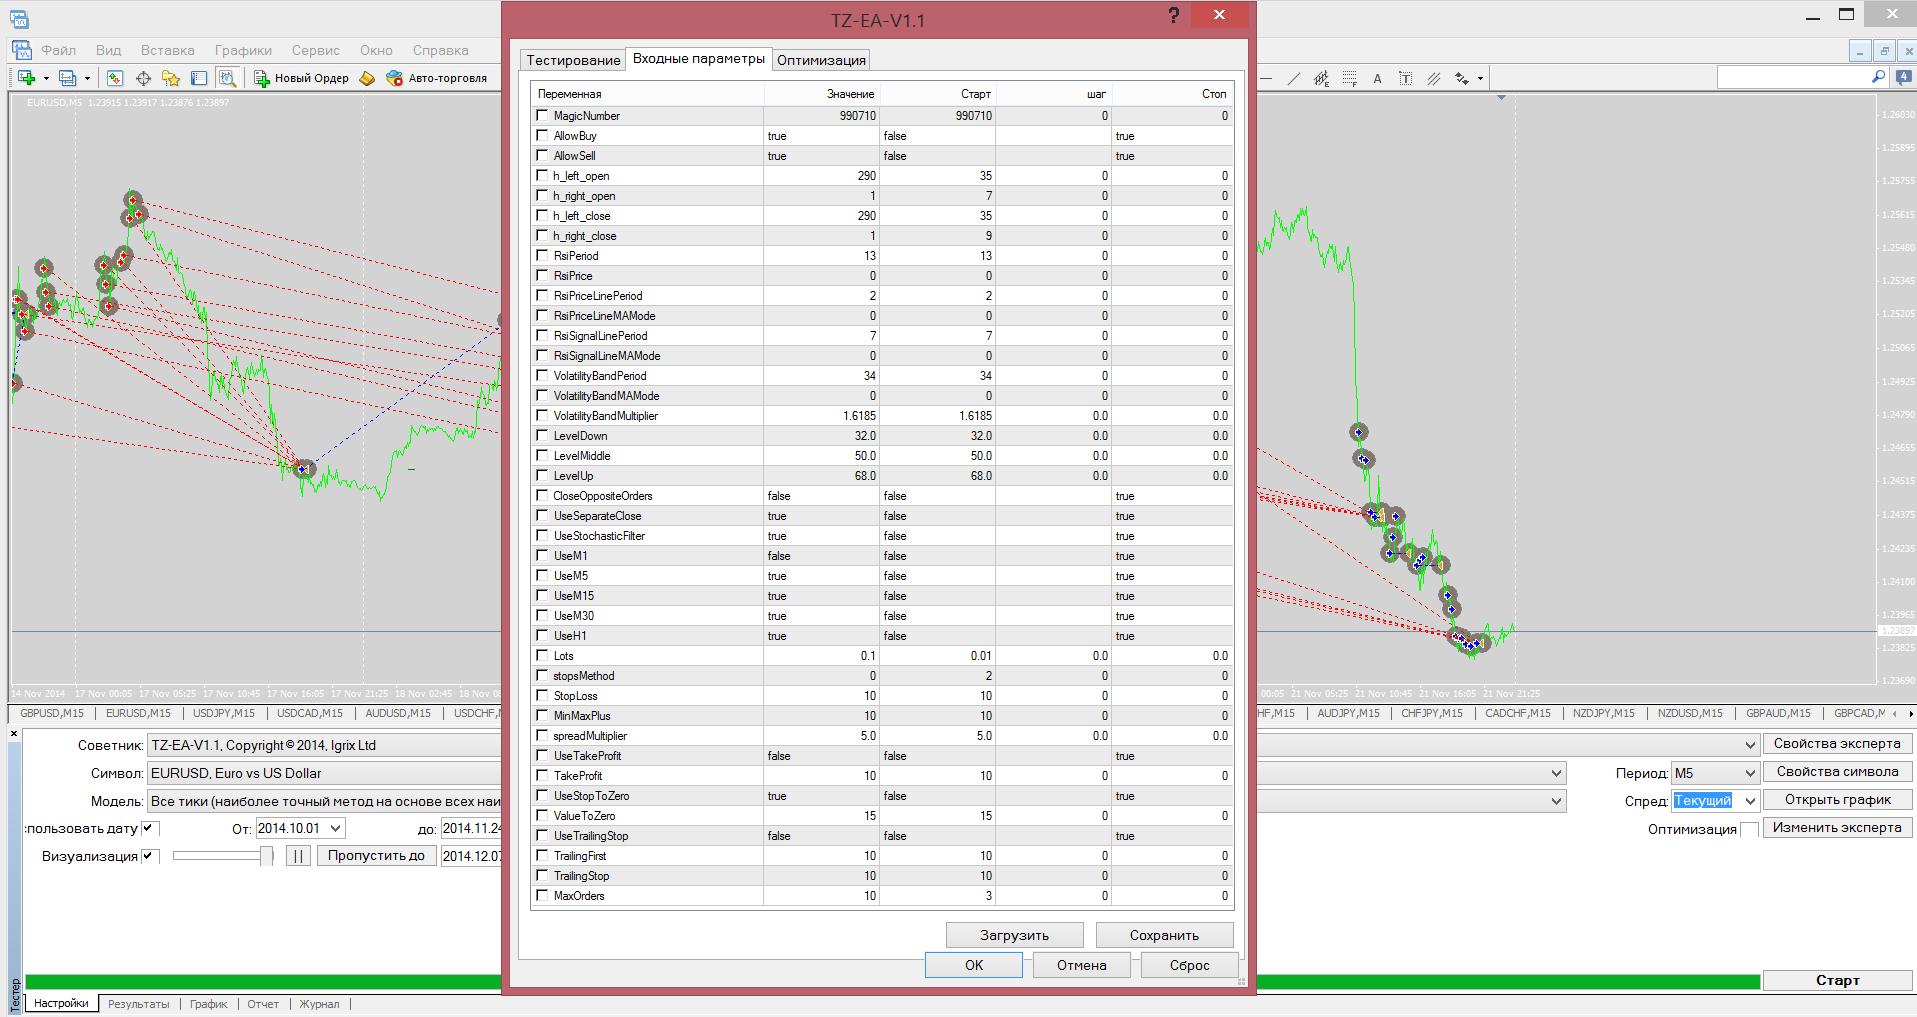Click the Profiles toolbar icon

click(x=67, y=78)
